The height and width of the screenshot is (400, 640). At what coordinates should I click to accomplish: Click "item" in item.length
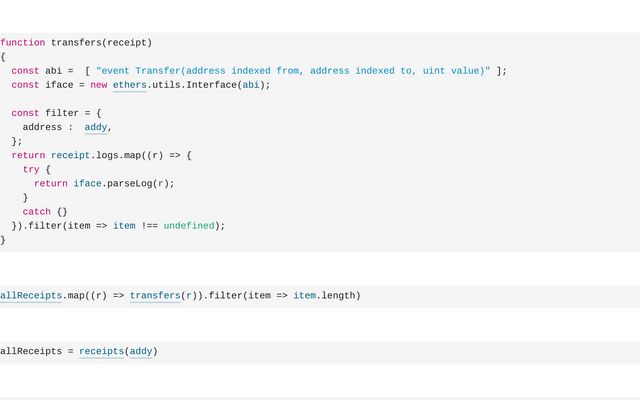[304, 295]
